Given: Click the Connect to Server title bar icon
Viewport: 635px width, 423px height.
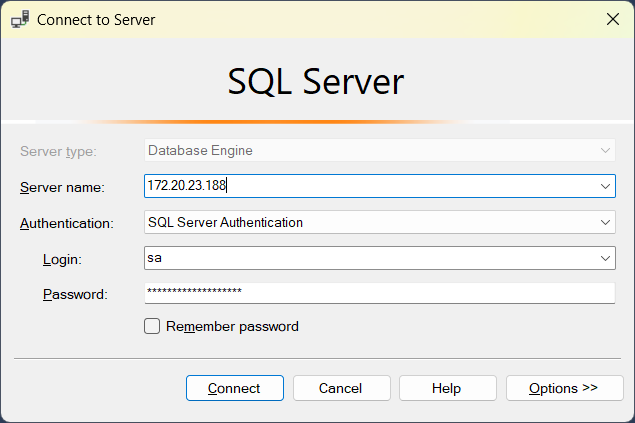Looking at the screenshot, I should pyautogui.click(x=20, y=19).
